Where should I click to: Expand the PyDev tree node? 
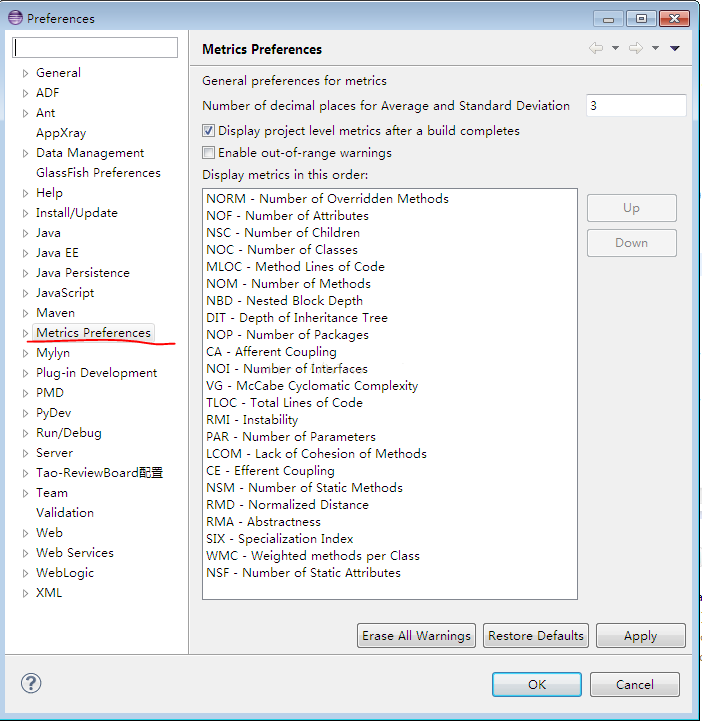click(x=25, y=413)
